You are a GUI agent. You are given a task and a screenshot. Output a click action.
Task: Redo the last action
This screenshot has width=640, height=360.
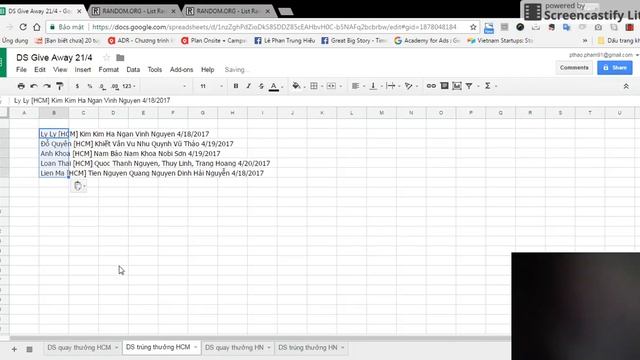pyautogui.click(x=47, y=86)
